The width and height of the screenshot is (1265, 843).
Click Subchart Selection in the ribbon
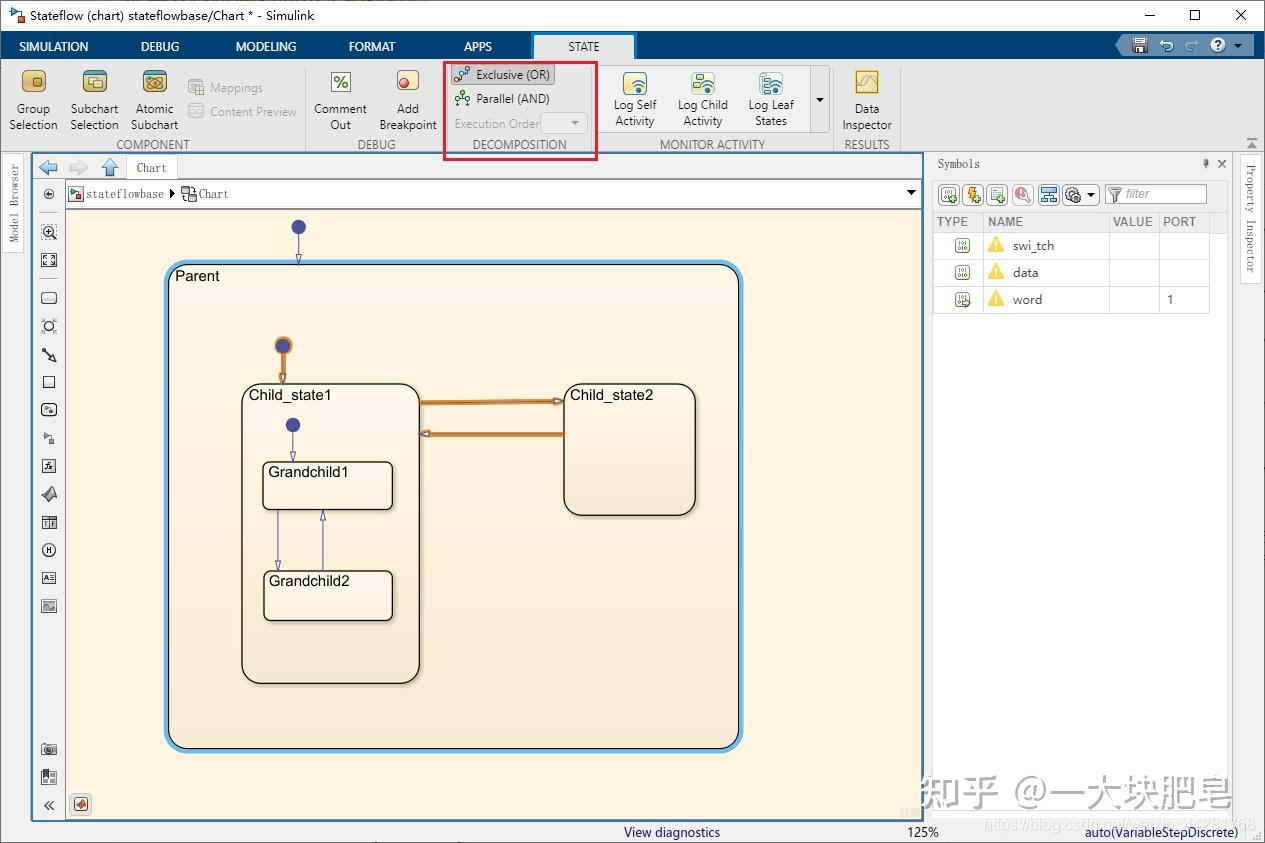coord(94,101)
